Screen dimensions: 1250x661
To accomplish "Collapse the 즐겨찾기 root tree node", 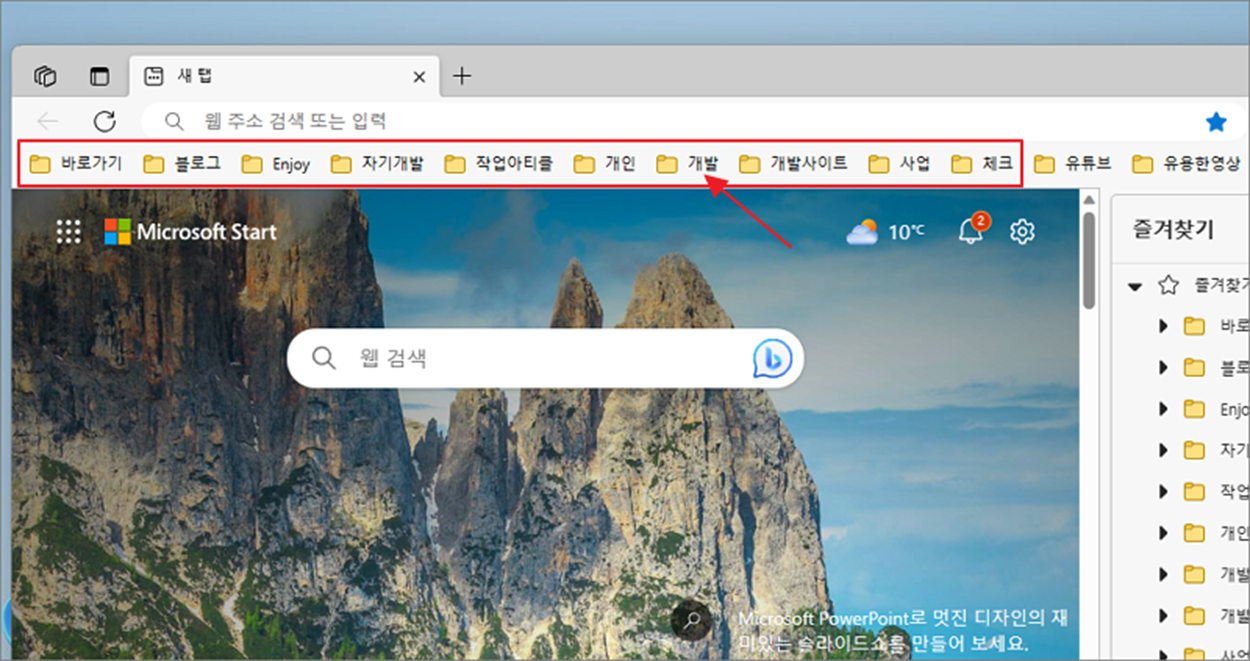I will (x=1134, y=286).
